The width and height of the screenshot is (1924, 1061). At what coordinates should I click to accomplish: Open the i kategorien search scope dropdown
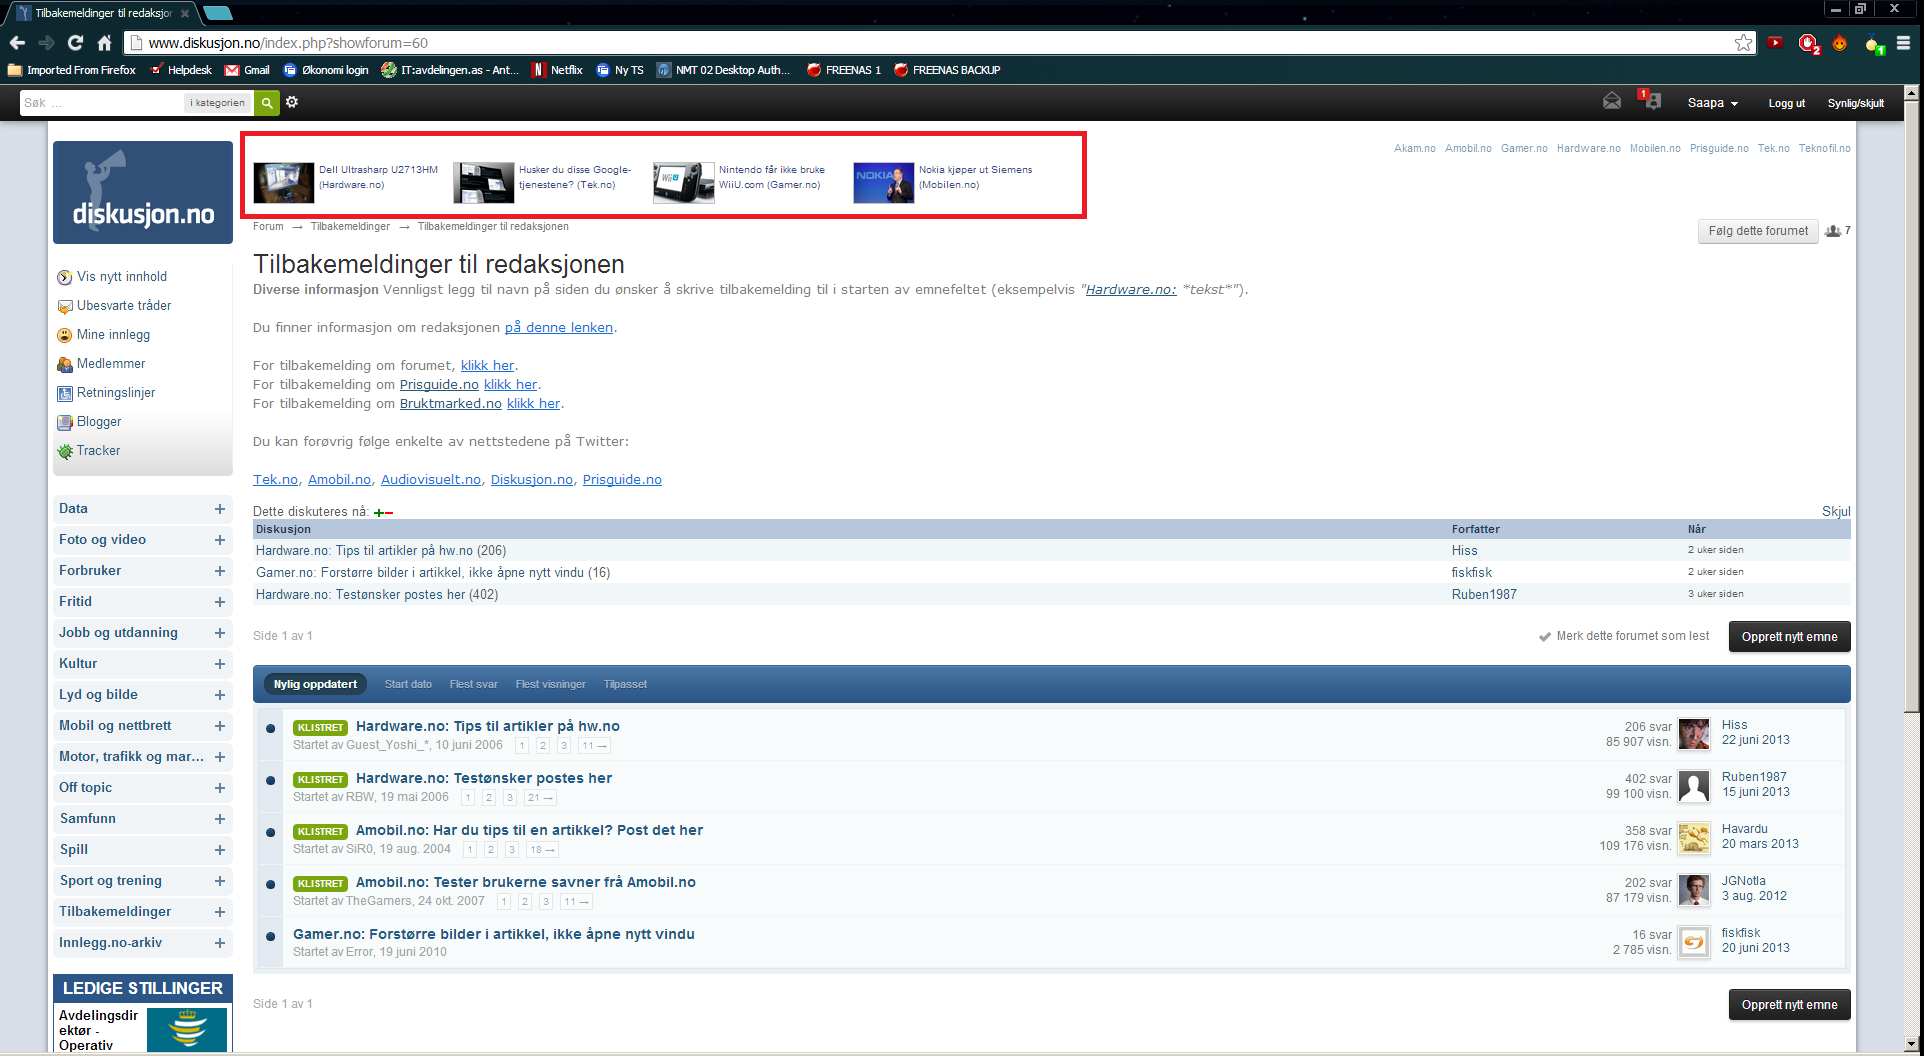[218, 103]
